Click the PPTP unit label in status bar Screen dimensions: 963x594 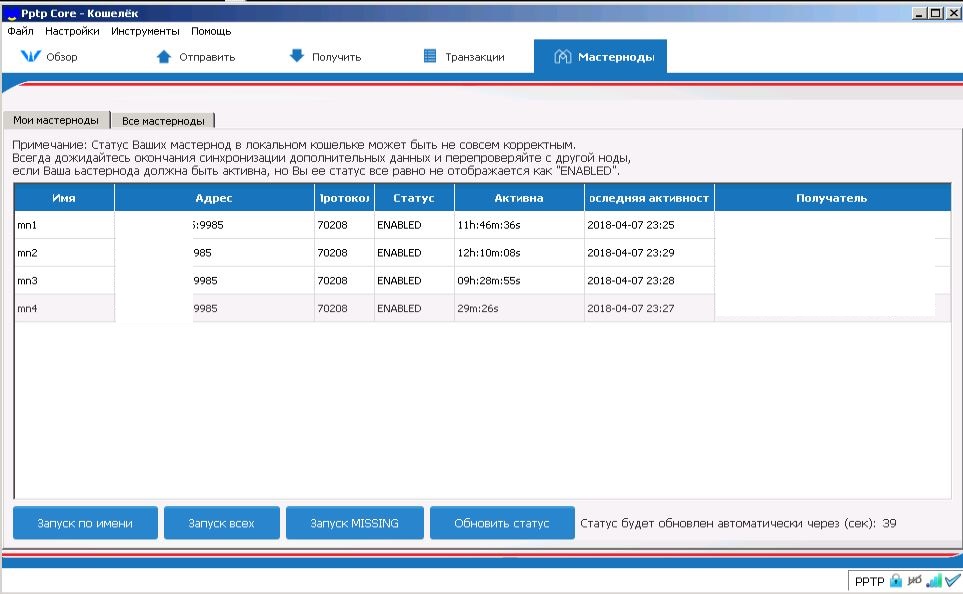[870, 581]
